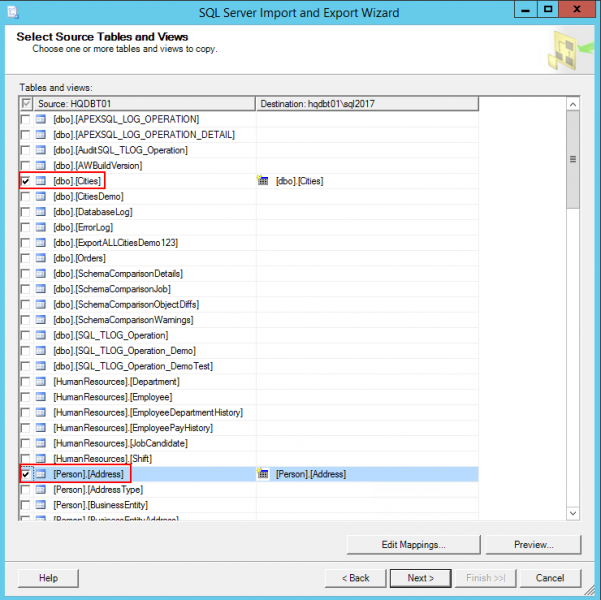The height and width of the screenshot is (600, 601).
Task: Click the scrollbar down arrow of the table list
Action: point(573,513)
